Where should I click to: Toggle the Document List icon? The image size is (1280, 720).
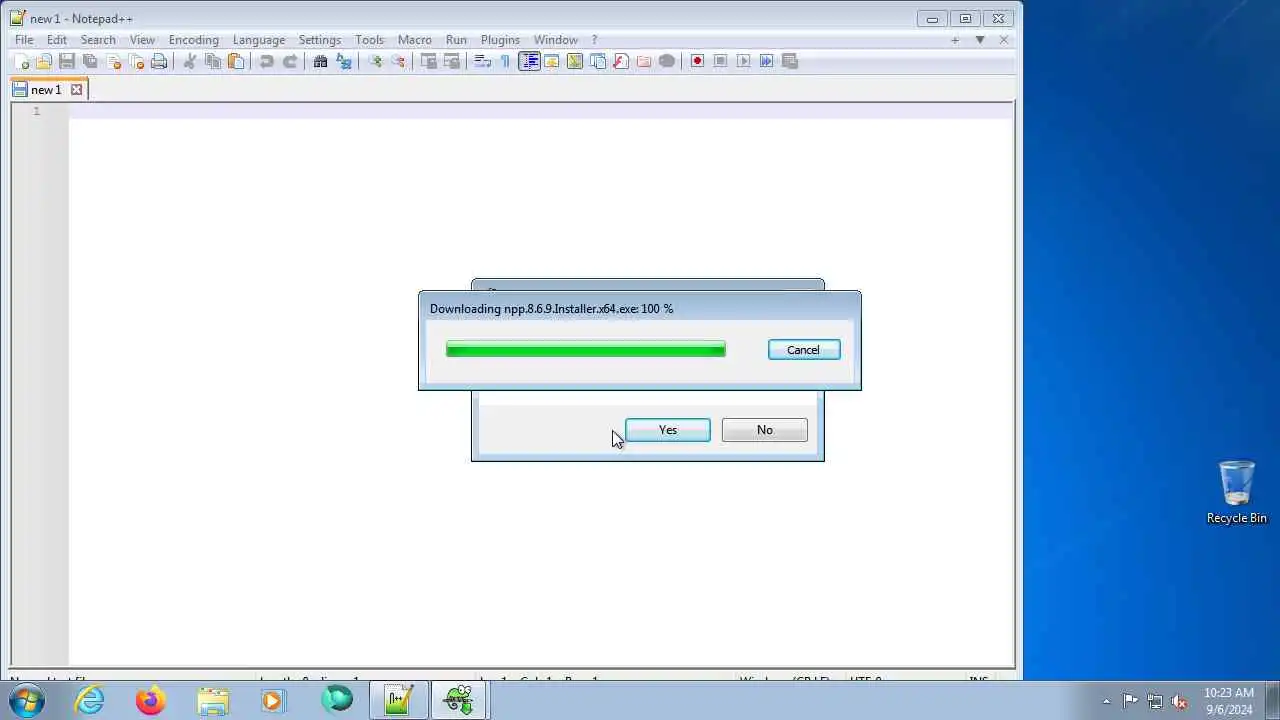pos(598,61)
